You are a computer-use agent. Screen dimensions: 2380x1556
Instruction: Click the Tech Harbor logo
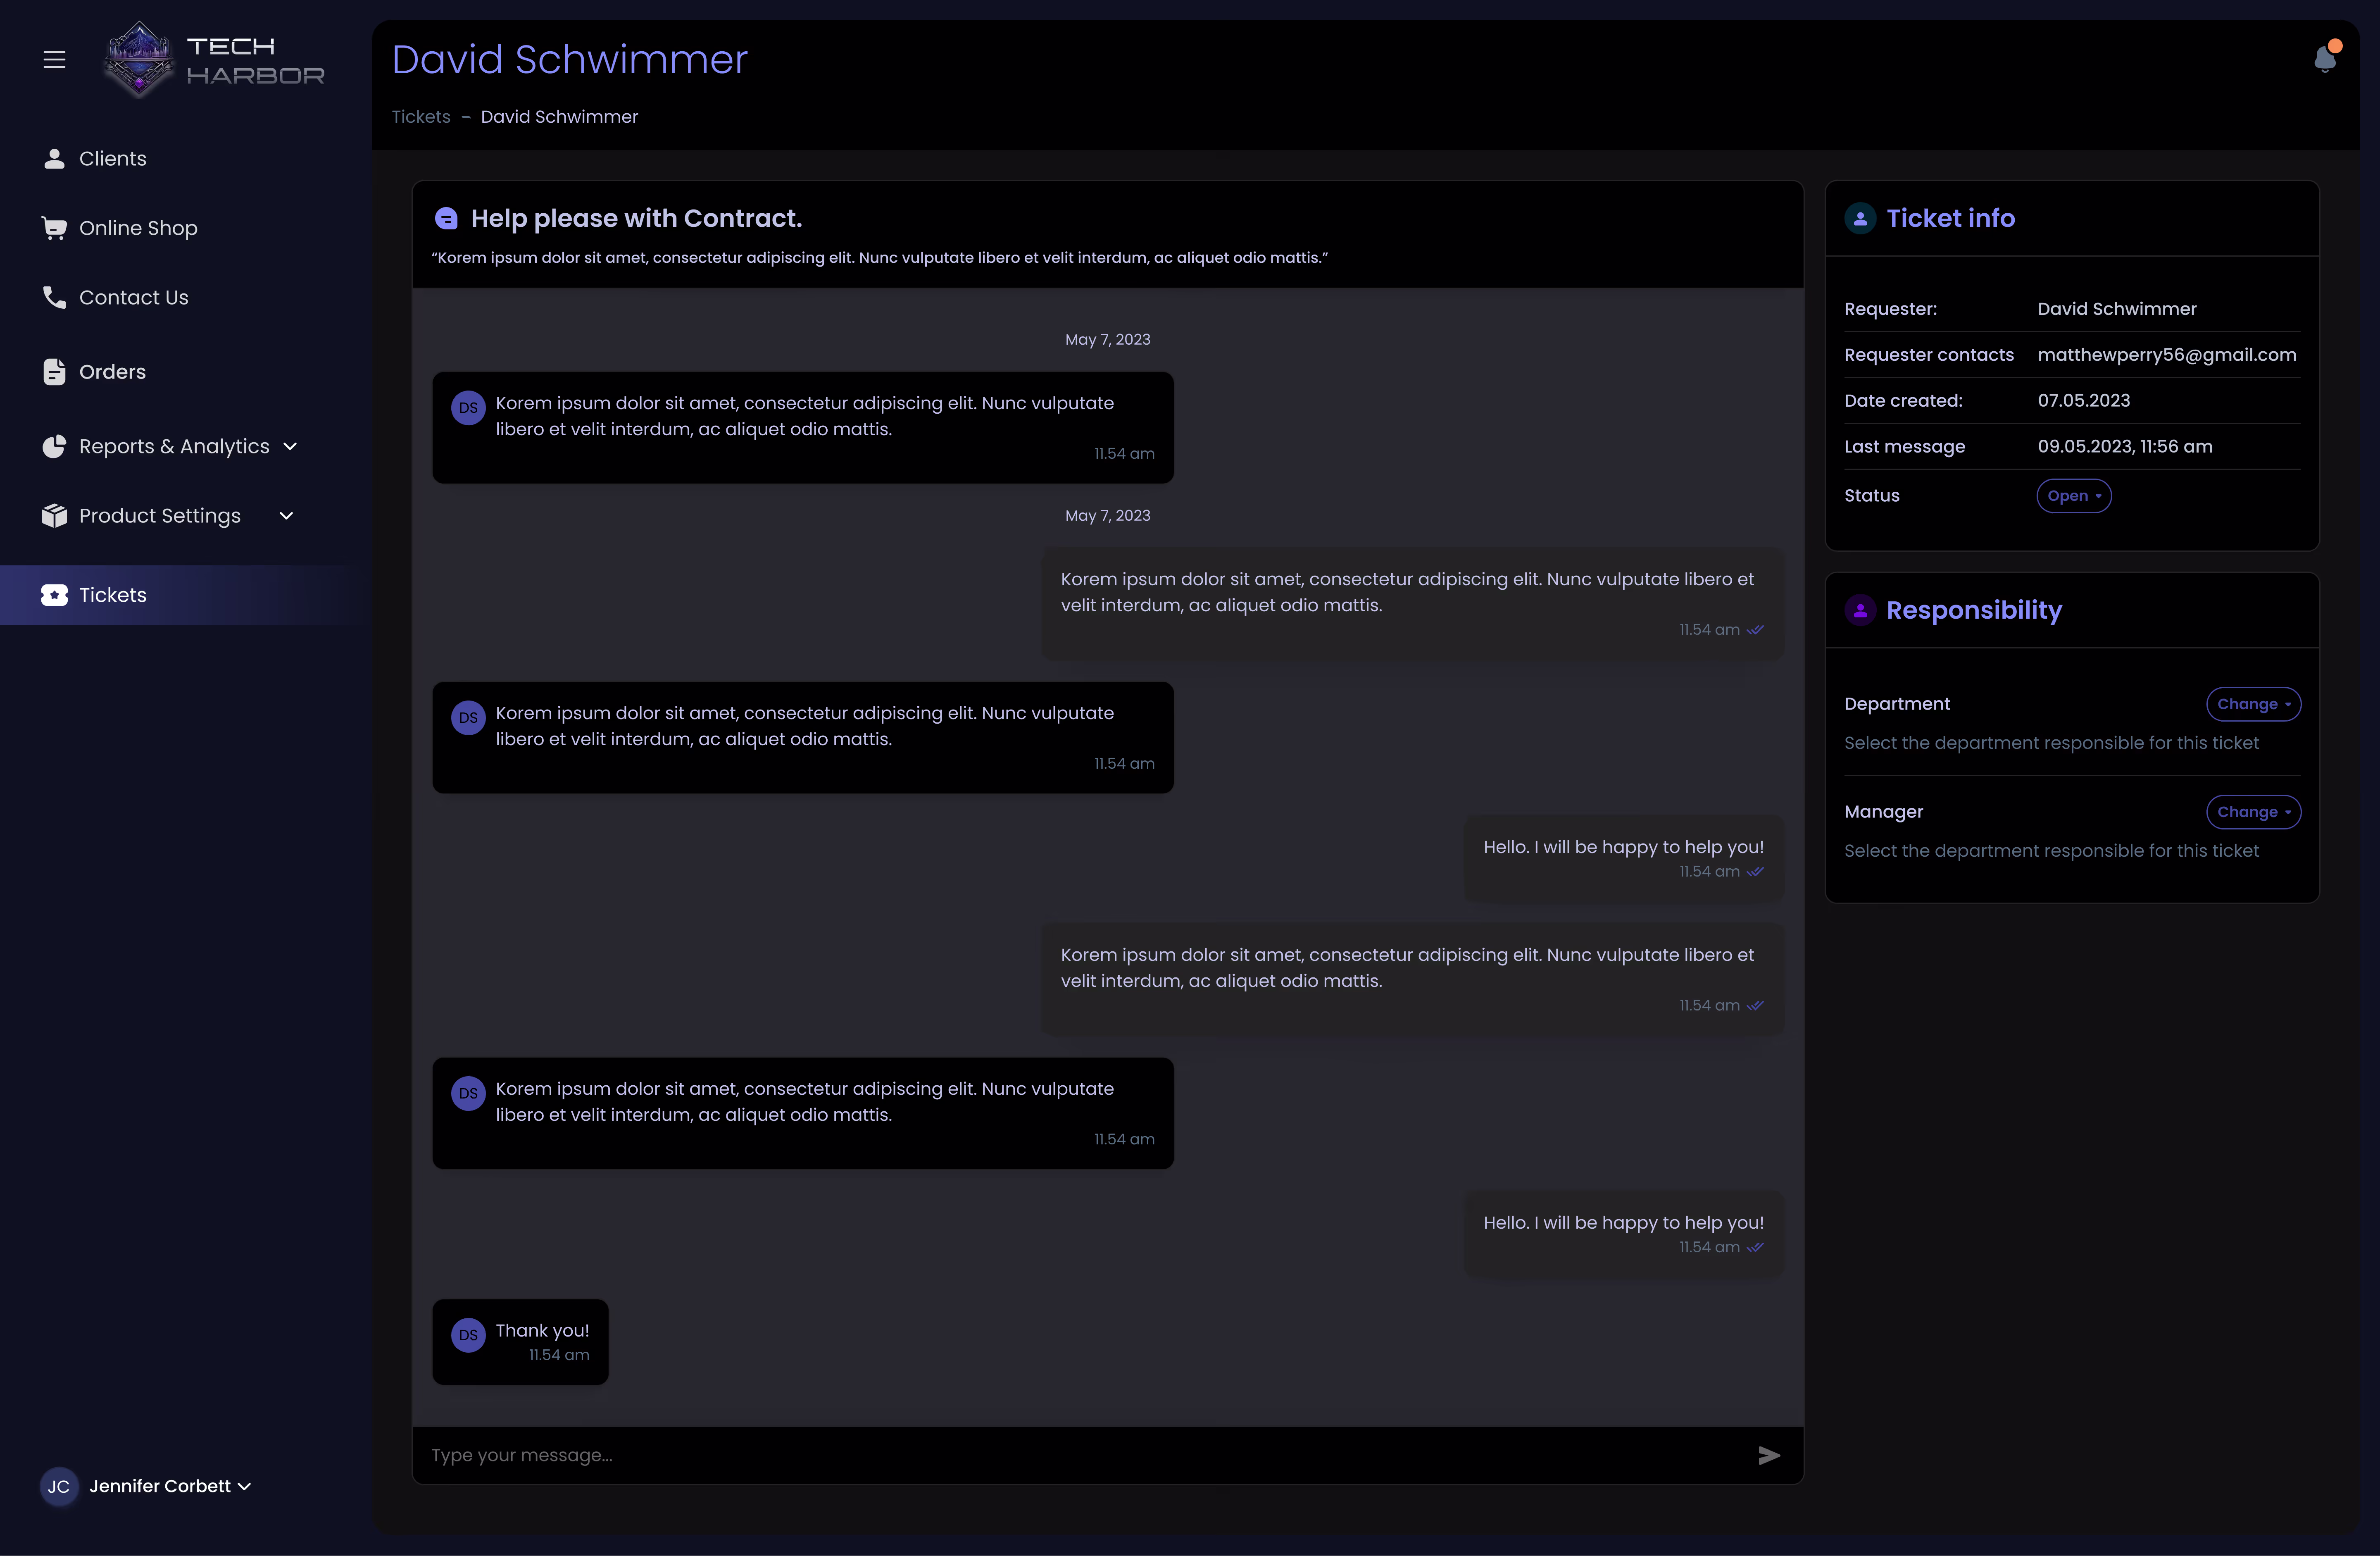tap(214, 60)
